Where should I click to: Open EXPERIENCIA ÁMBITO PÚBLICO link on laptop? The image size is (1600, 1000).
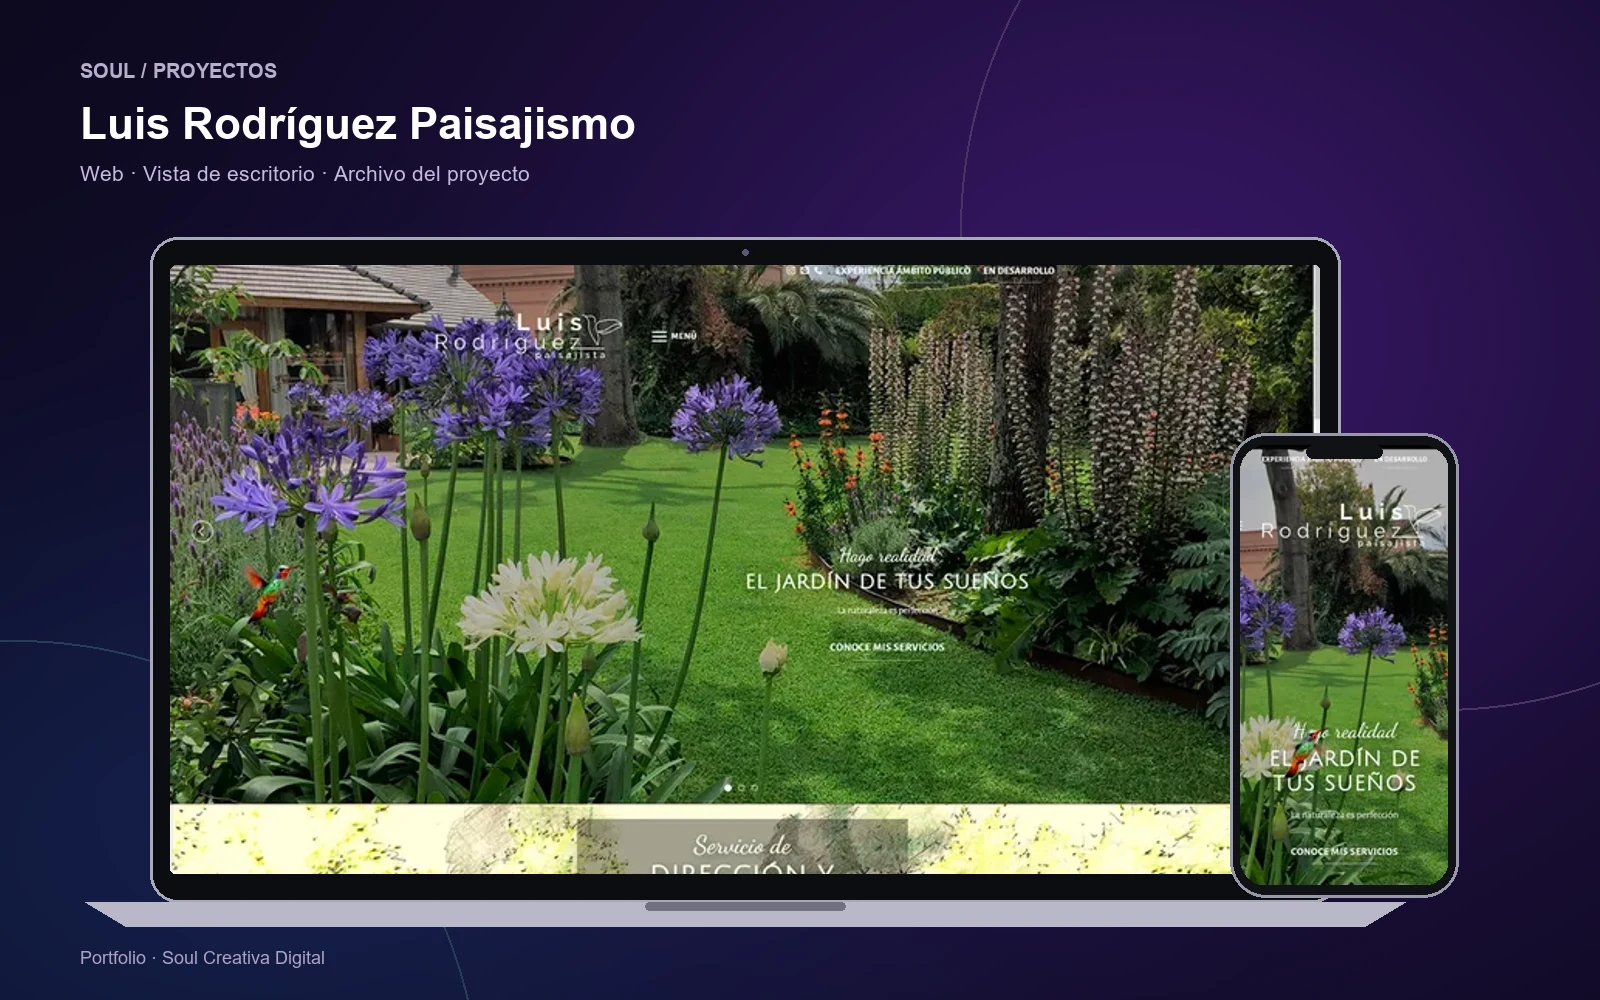pyautogui.click(x=903, y=270)
